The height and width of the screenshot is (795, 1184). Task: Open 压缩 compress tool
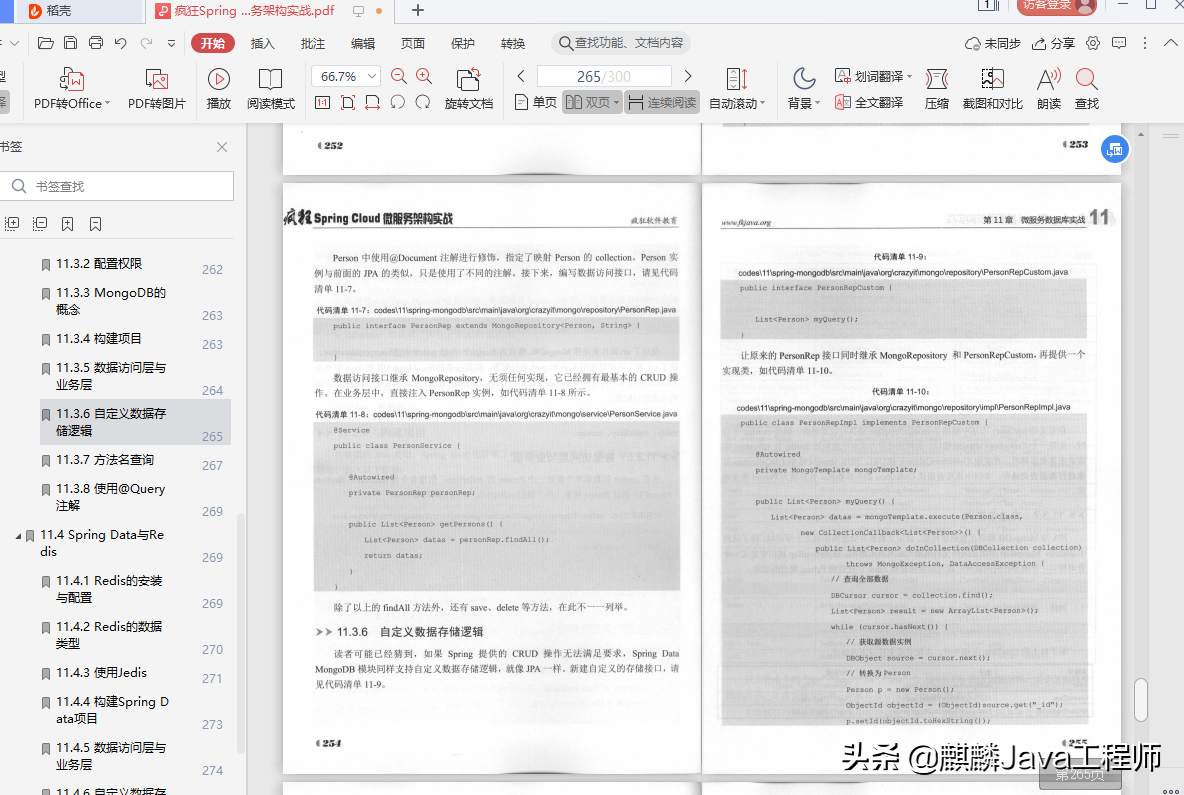(936, 88)
